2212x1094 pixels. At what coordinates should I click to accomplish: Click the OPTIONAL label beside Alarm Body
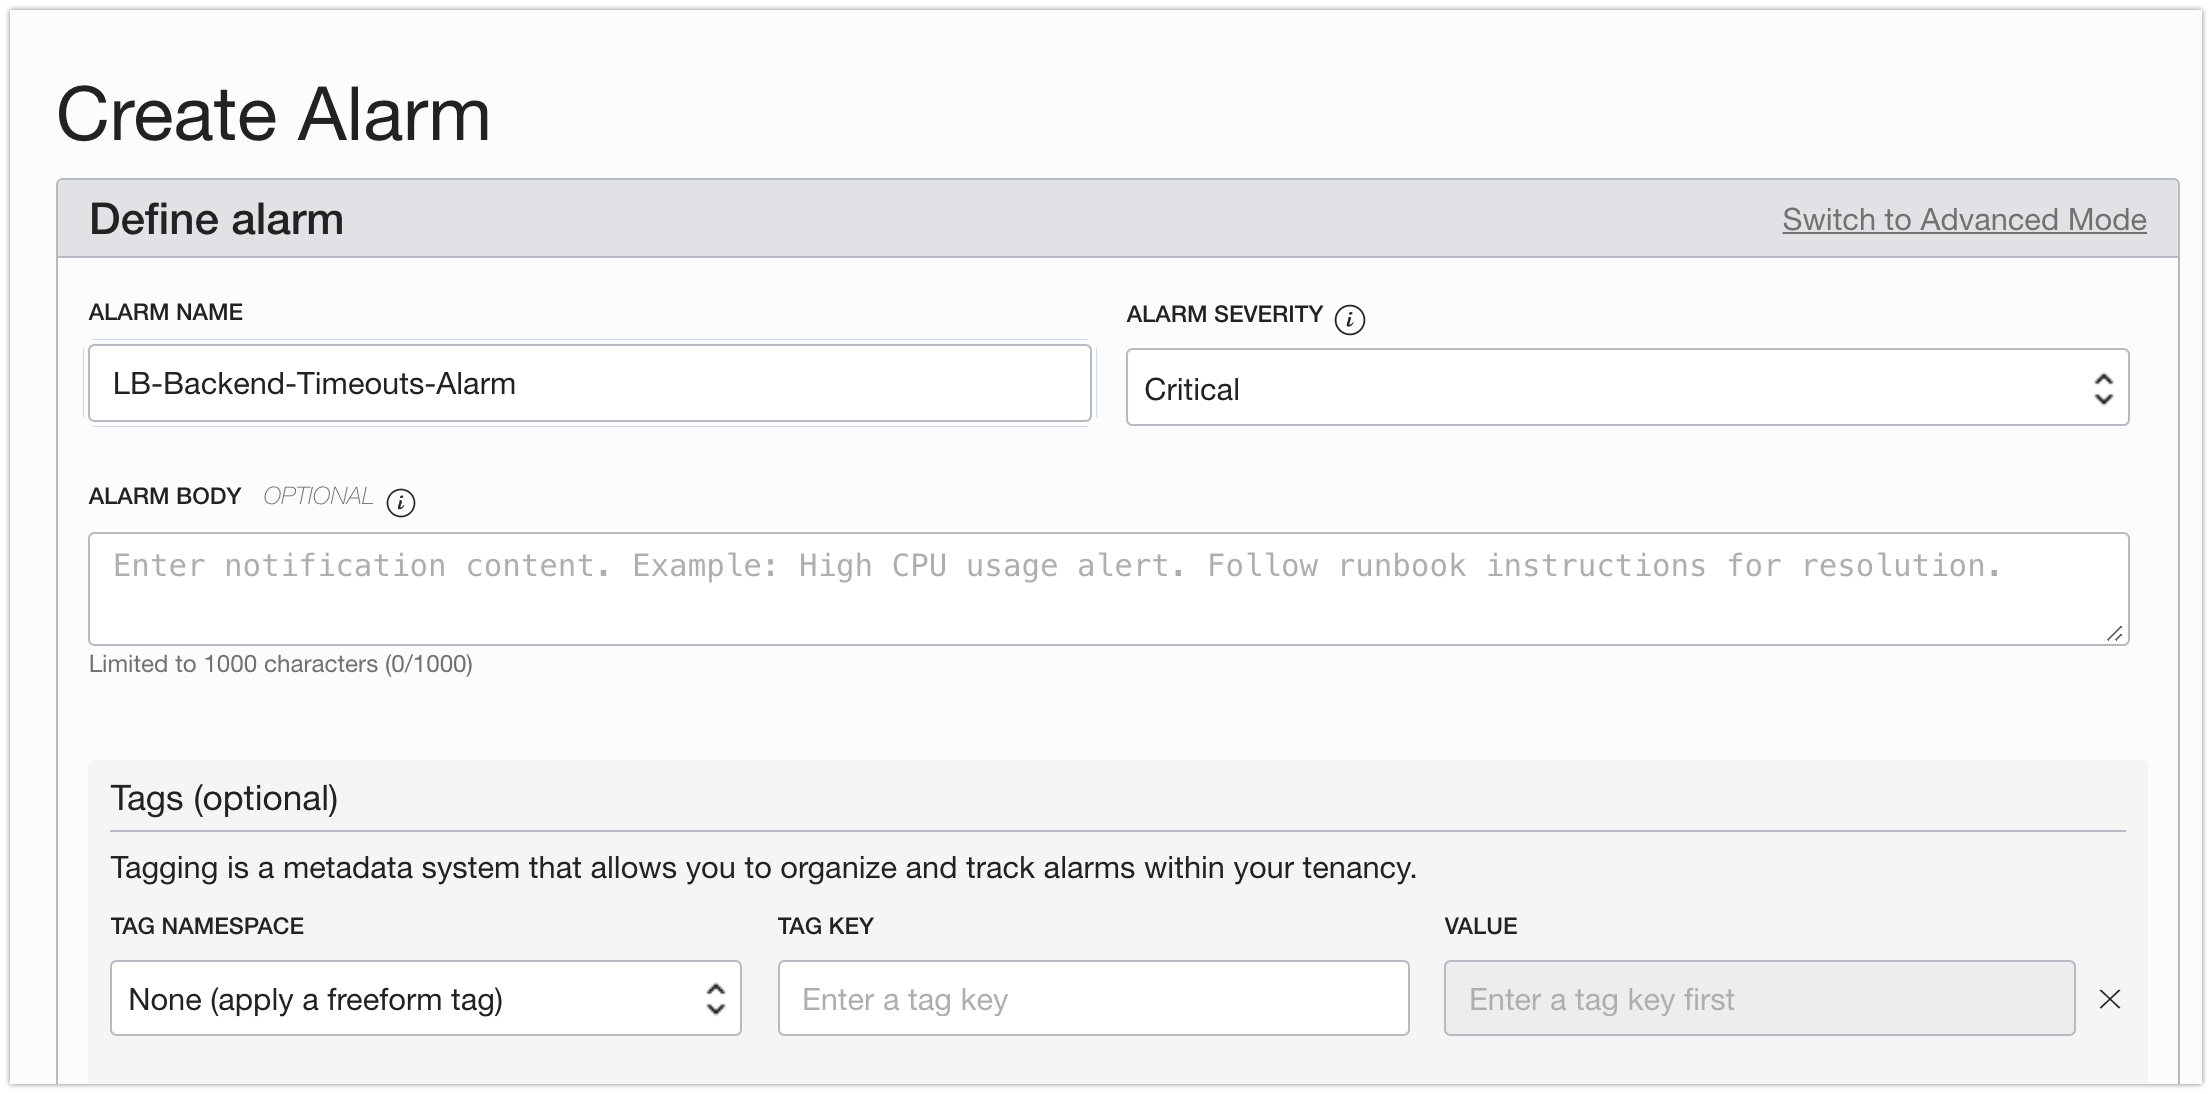(x=317, y=495)
